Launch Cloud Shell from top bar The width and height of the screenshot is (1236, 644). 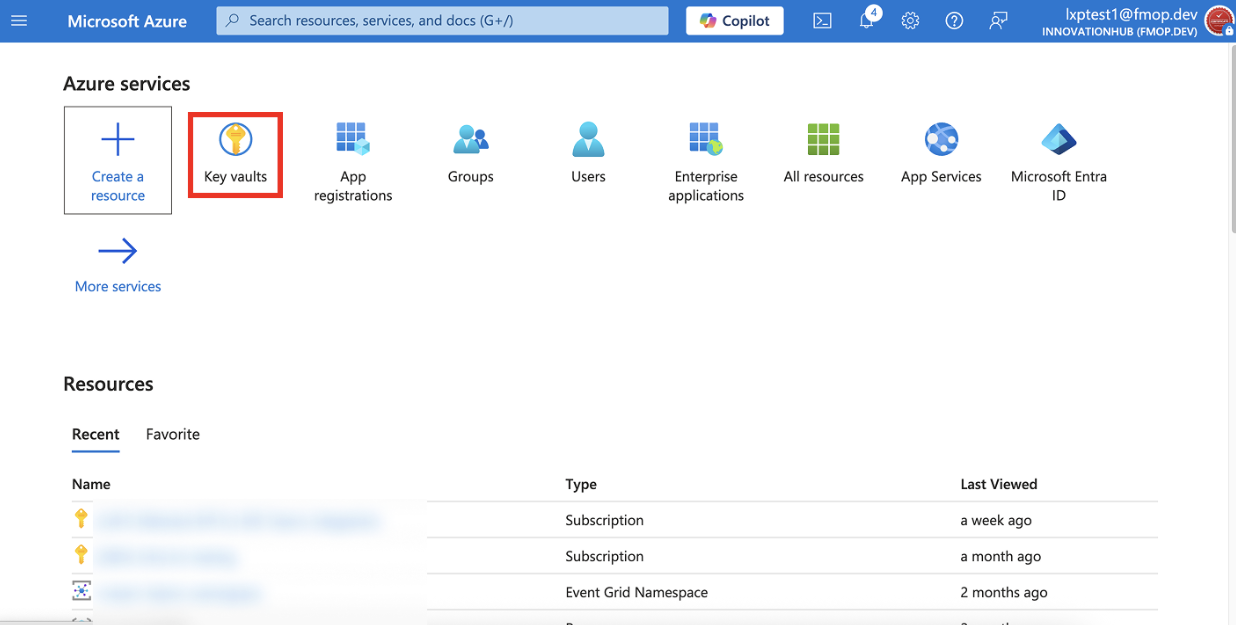[x=822, y=21]
